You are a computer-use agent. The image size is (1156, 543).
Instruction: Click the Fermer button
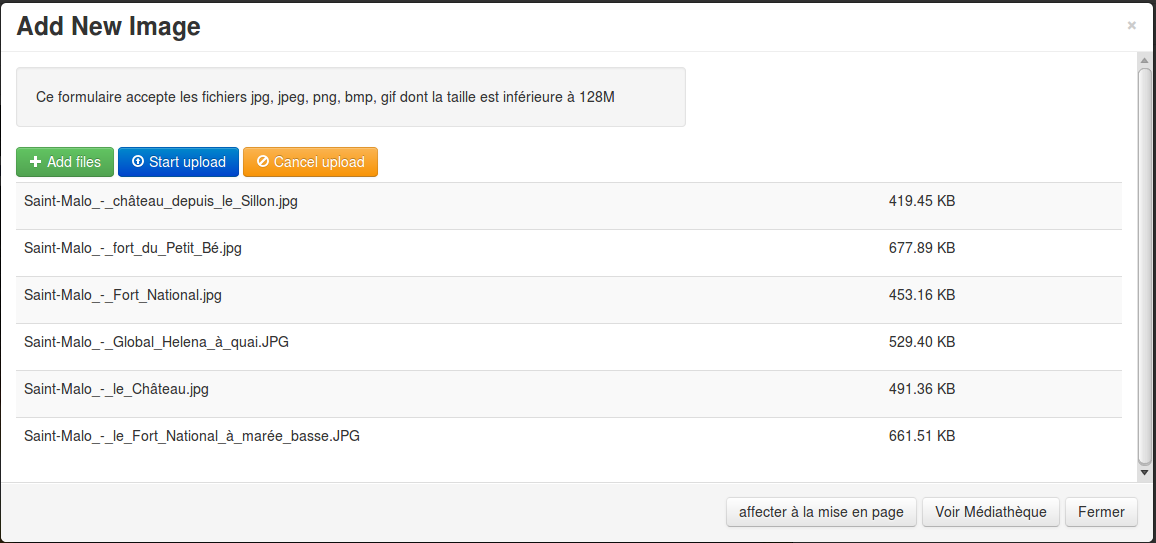1101,512
